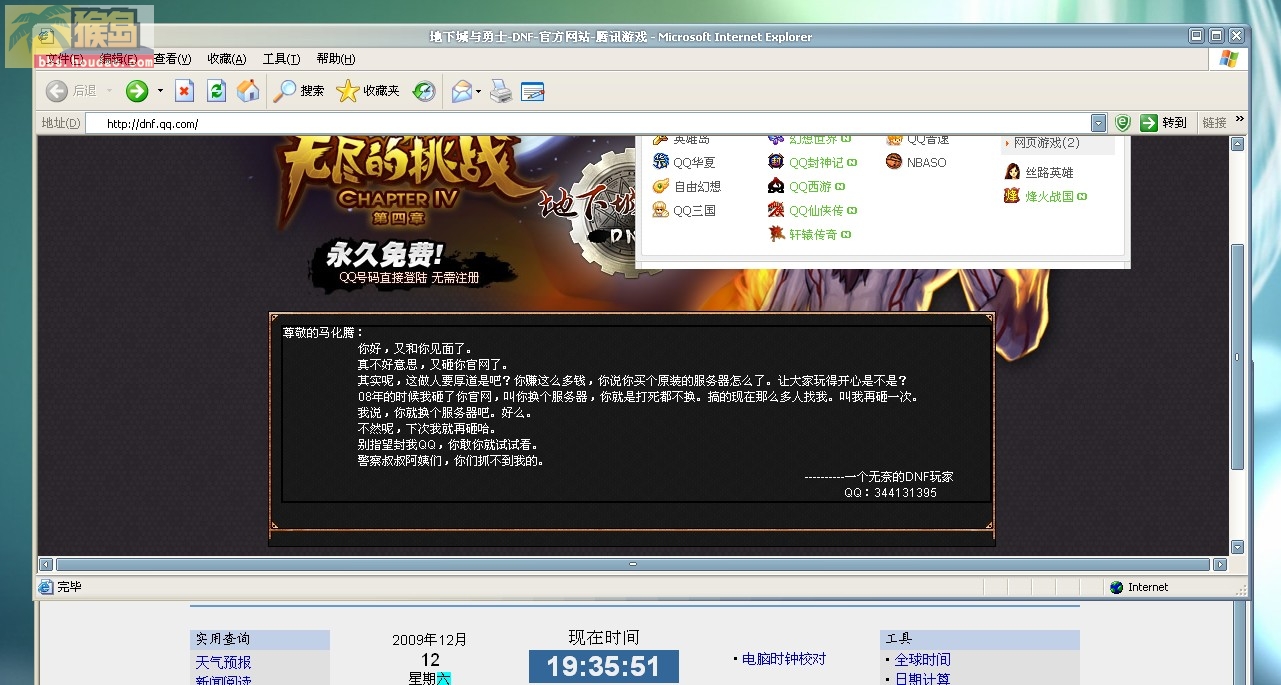This screenshot has height=685, width=1281.
Task: Click the Edit page toolbar icon
Action: tap(532, 91)
